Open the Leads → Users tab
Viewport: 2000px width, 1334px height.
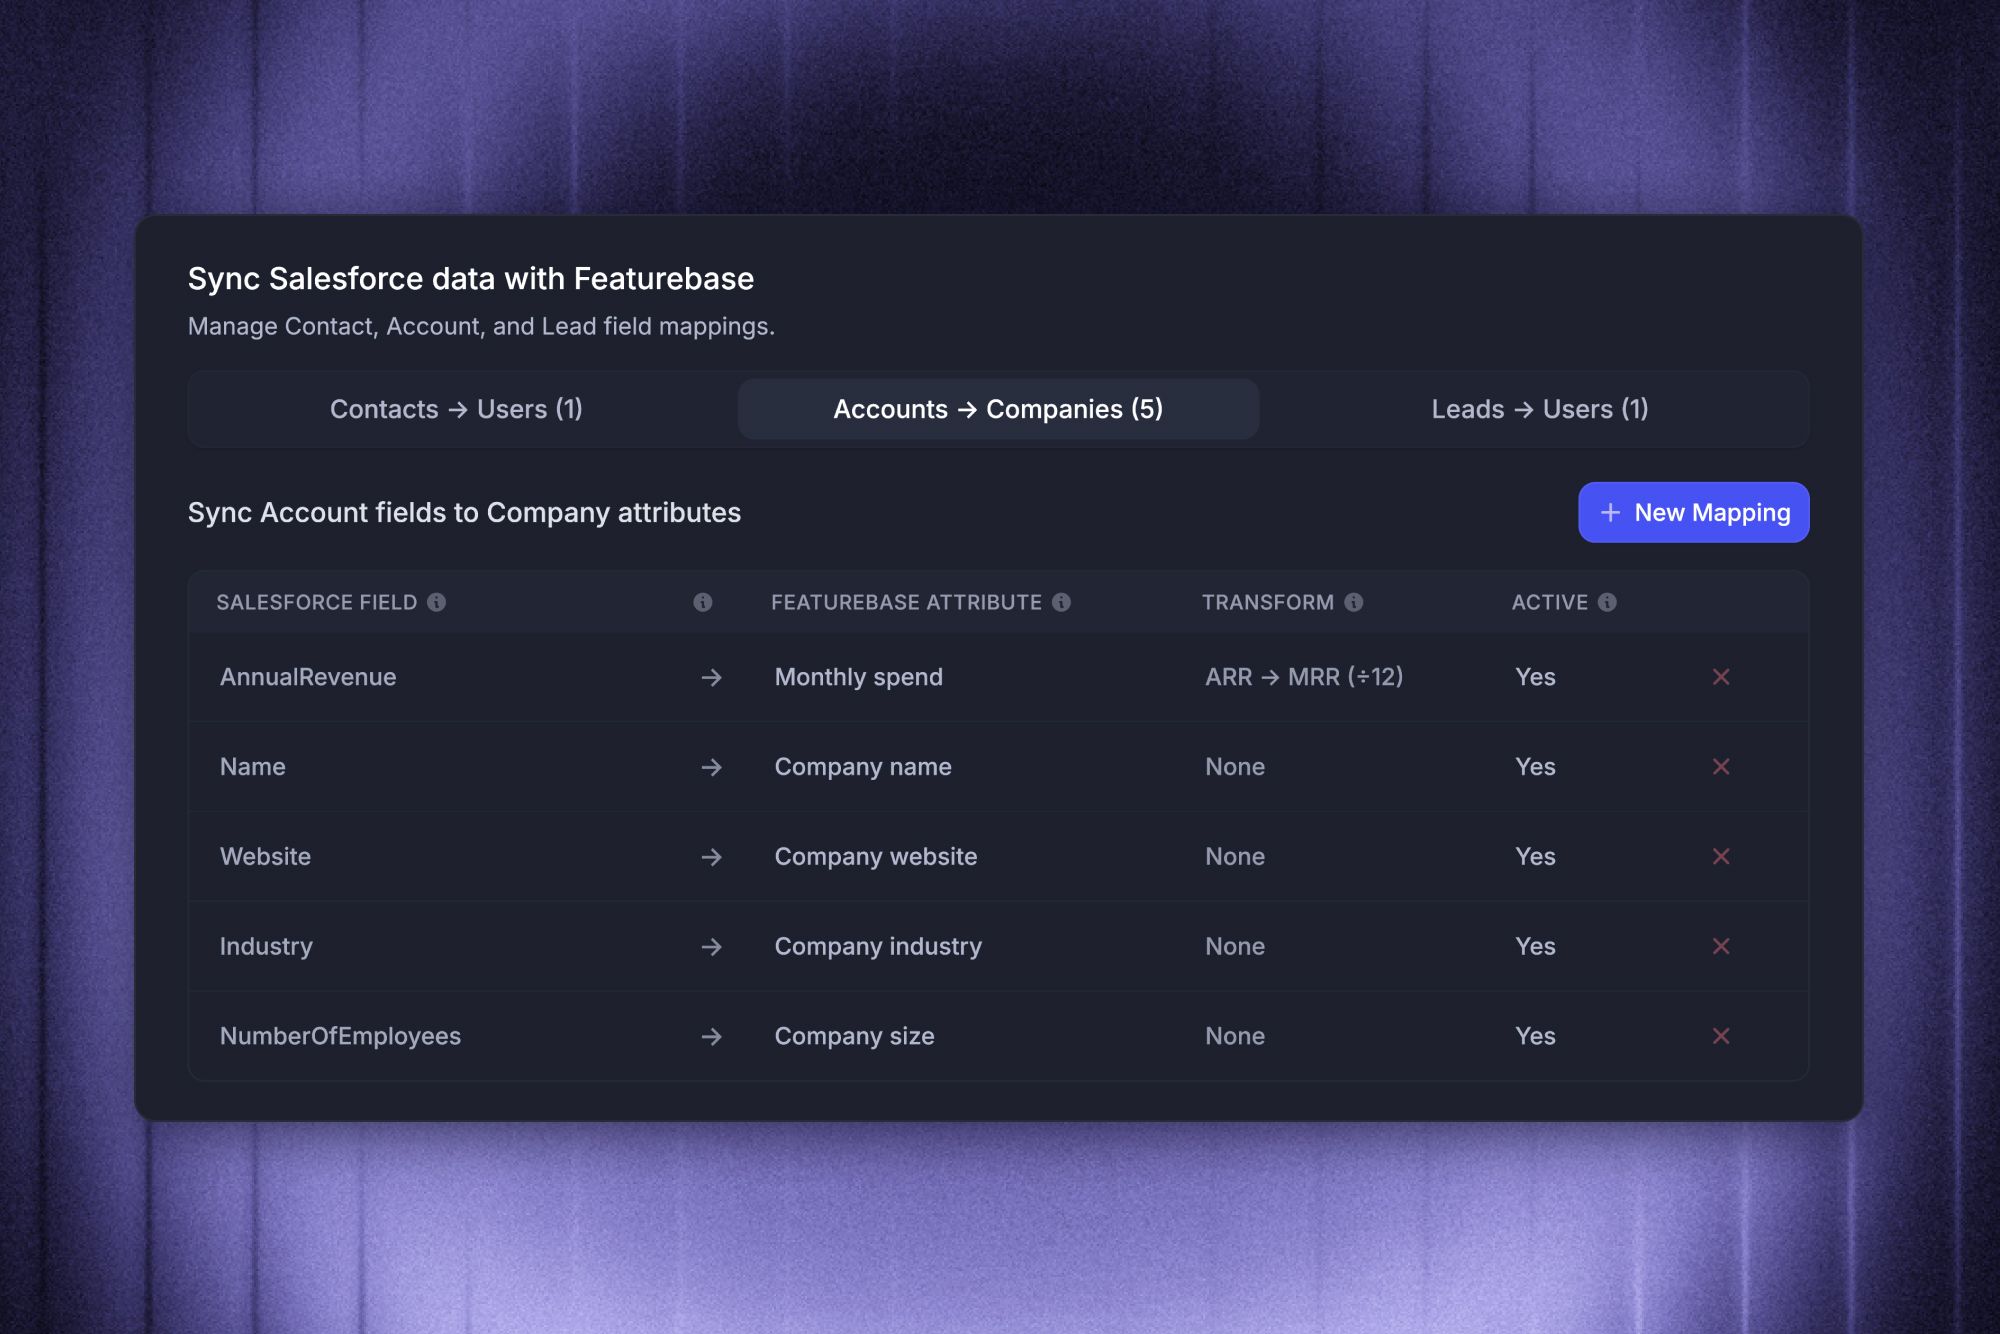[1540, 409]
